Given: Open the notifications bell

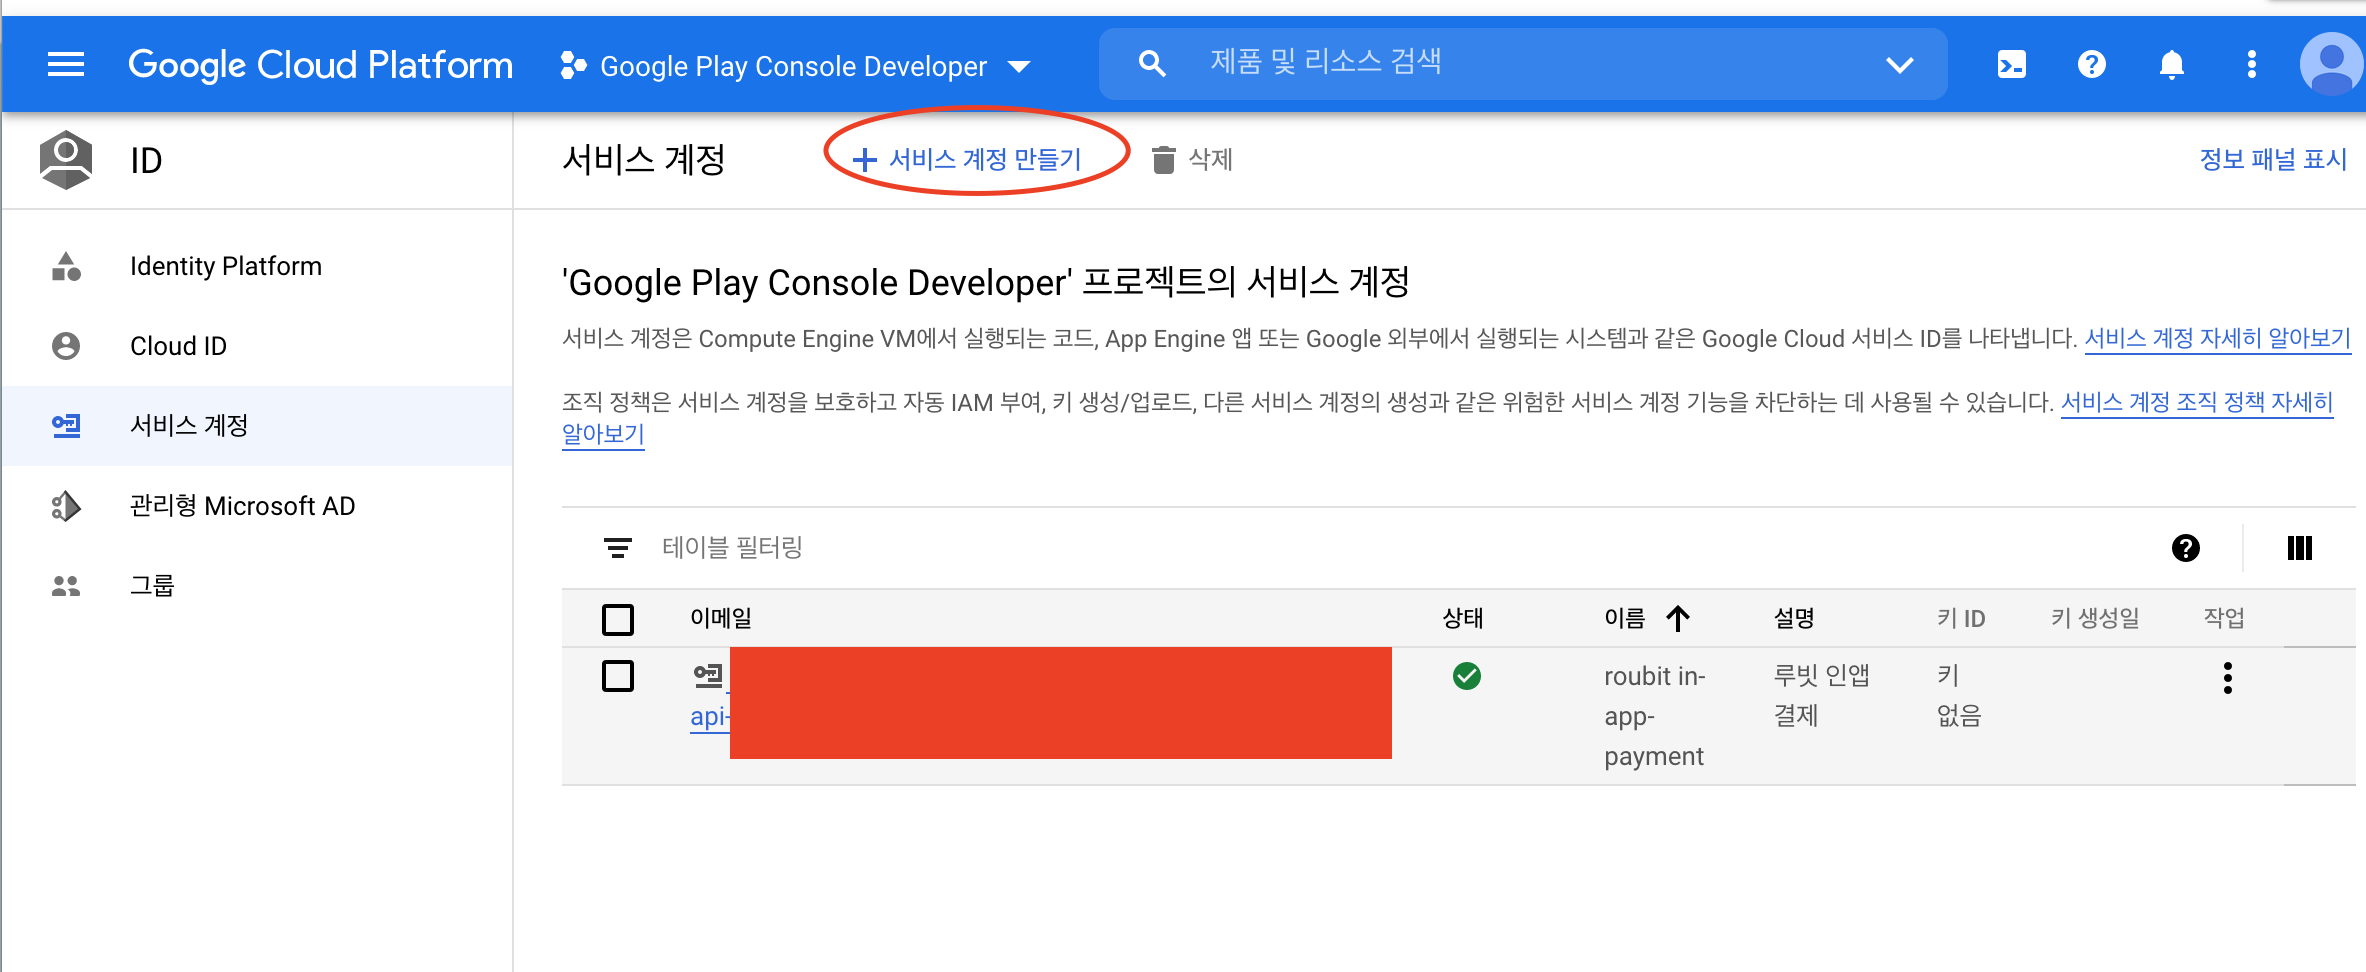Looking at the screenshot, I should coord(2171,65).
